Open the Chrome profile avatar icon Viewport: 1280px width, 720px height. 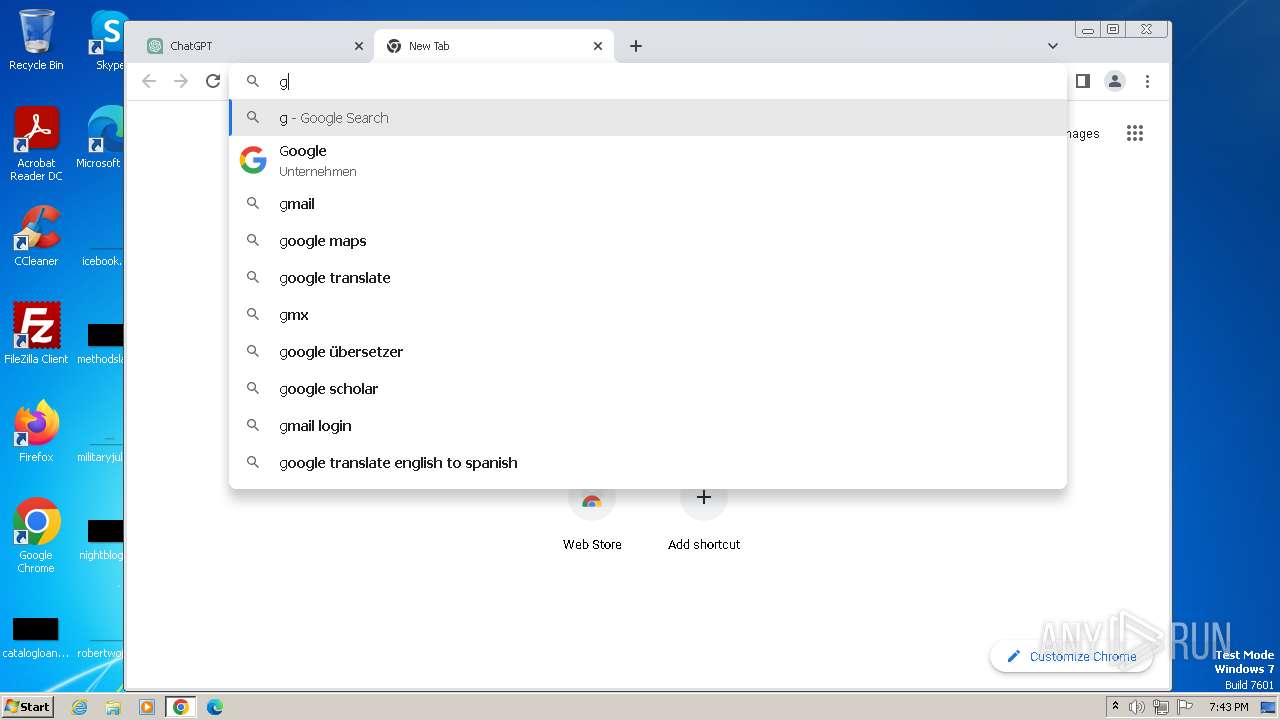1115,81
